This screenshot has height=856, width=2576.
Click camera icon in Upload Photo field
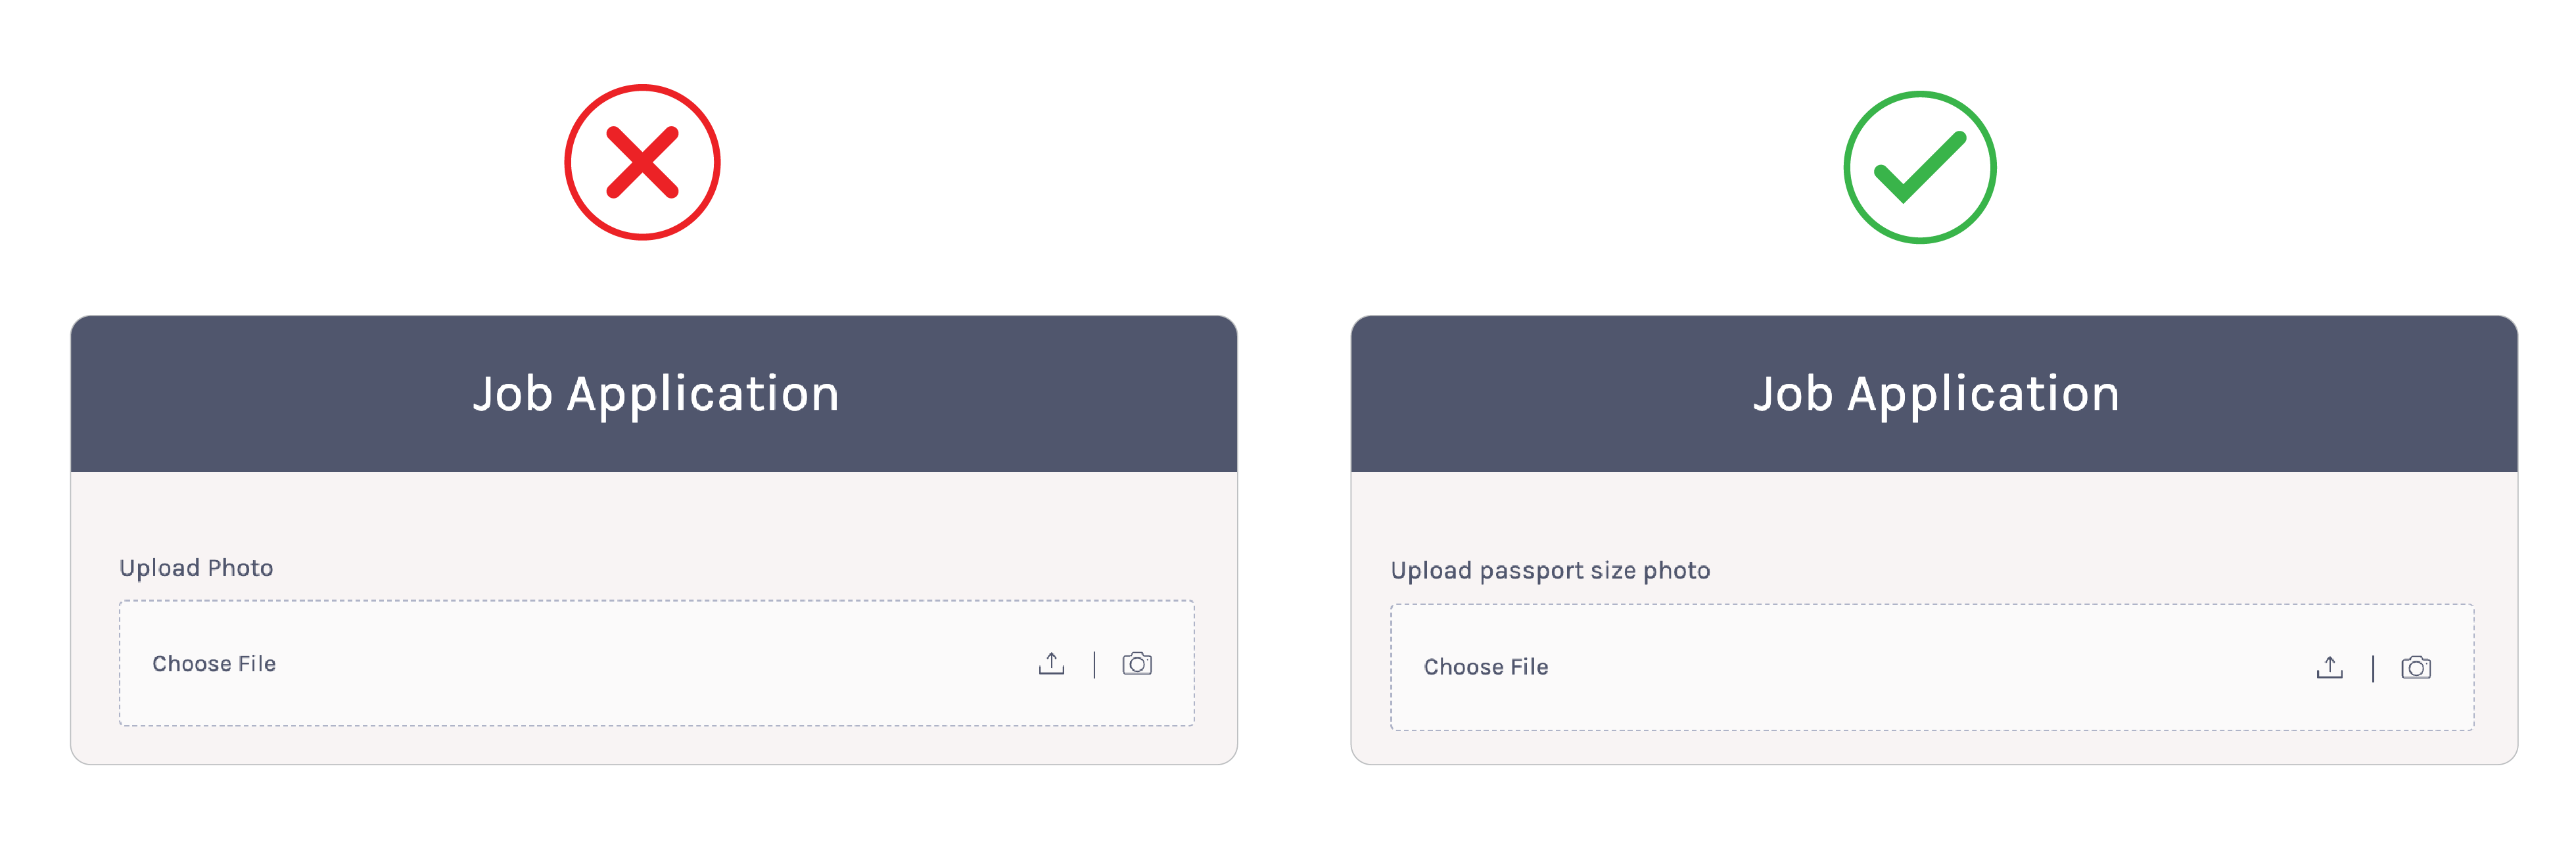point(1137,664)
